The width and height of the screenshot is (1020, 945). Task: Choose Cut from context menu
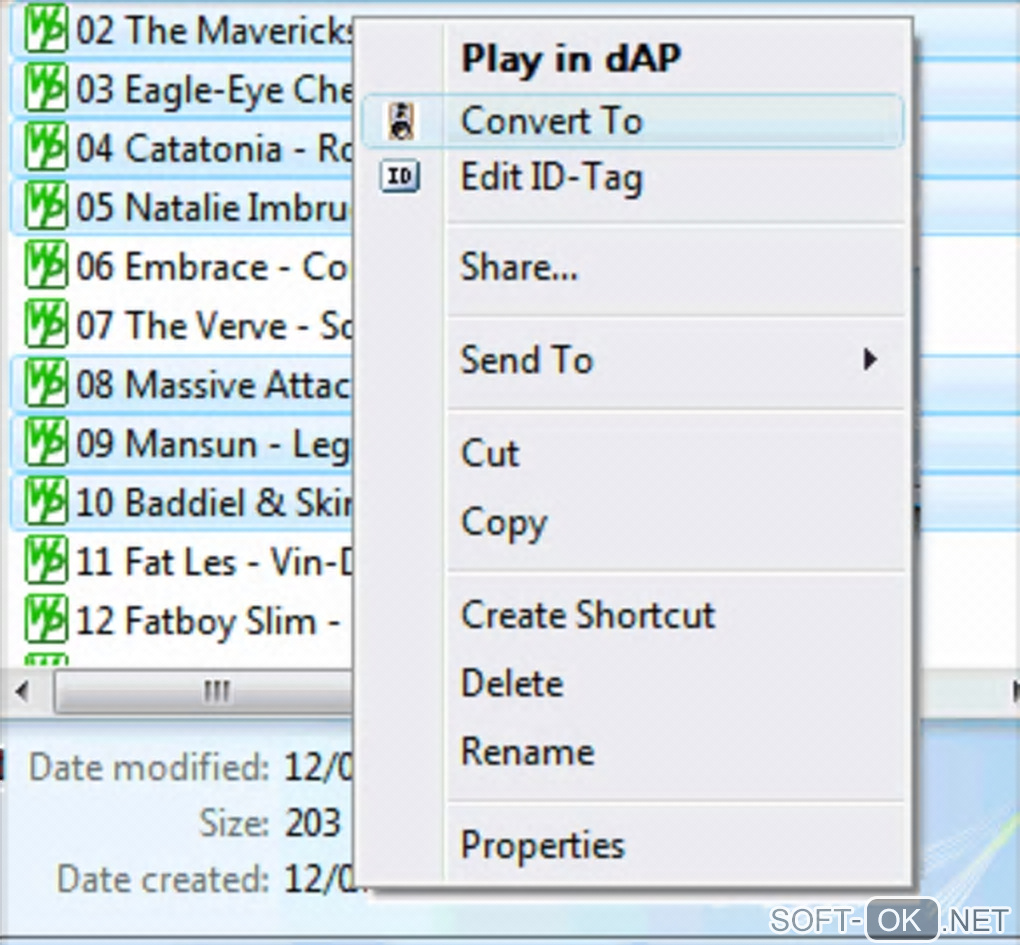(x=632, y=453)
